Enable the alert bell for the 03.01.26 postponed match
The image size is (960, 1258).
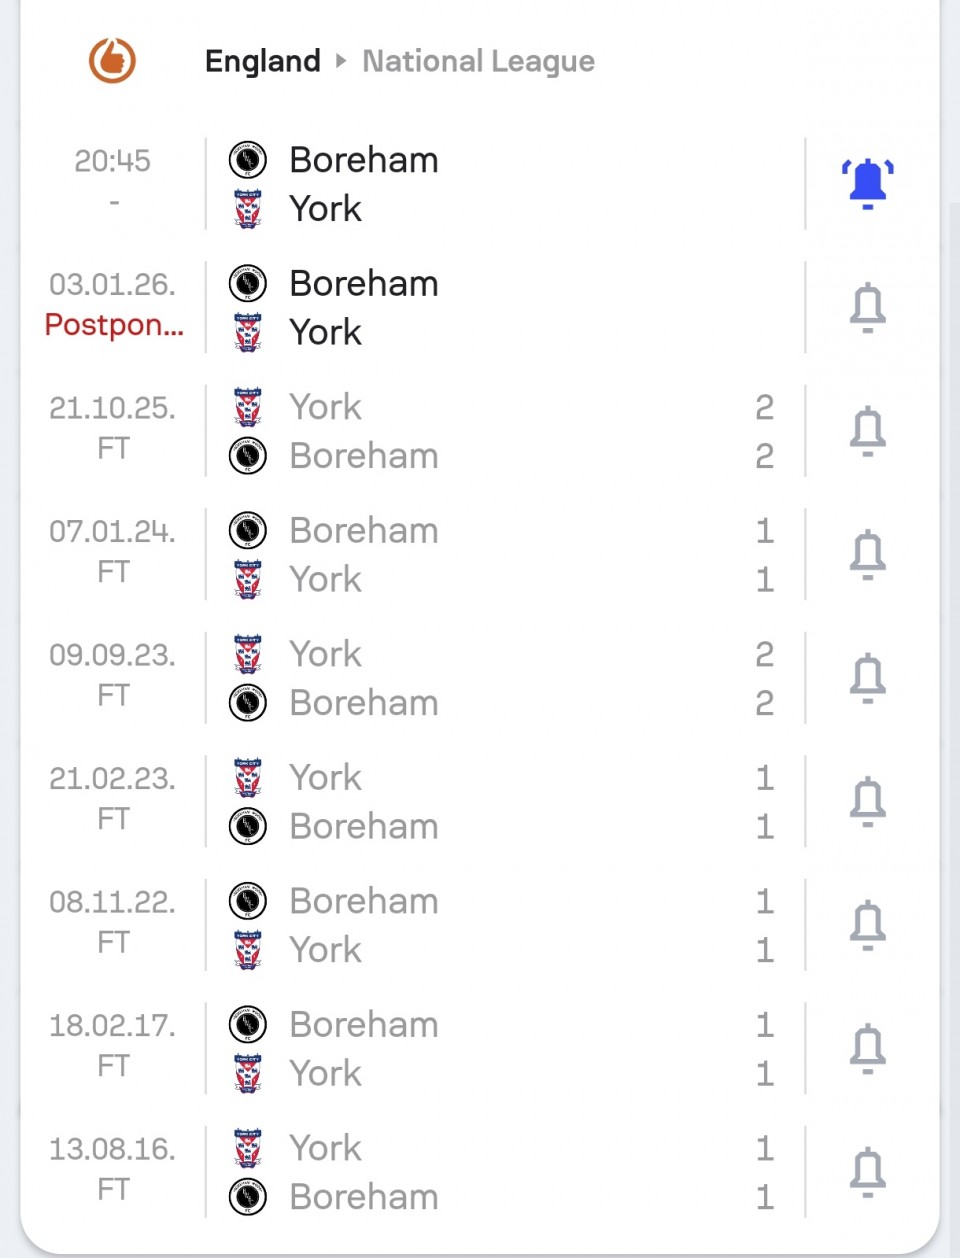point(867,307)
